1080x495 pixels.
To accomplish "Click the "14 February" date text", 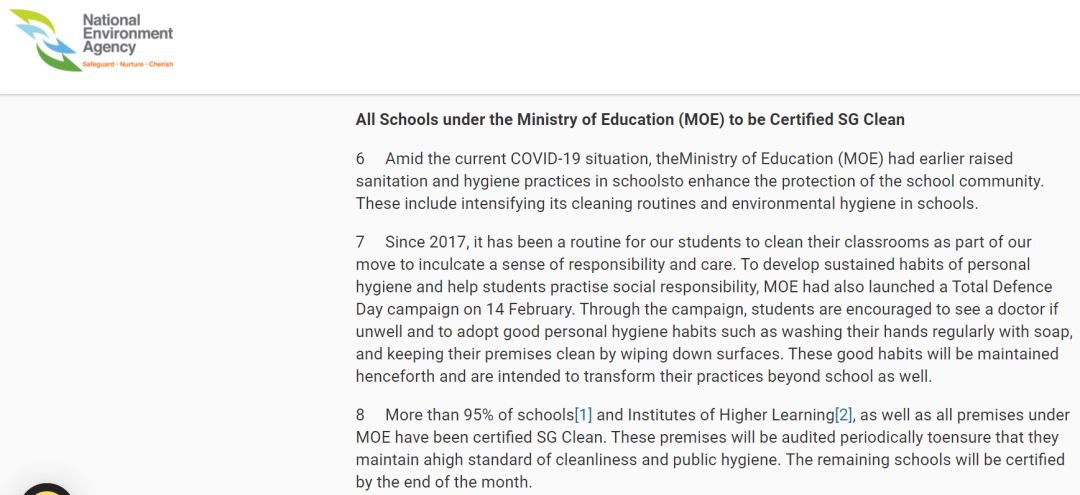I will [527, 308].
